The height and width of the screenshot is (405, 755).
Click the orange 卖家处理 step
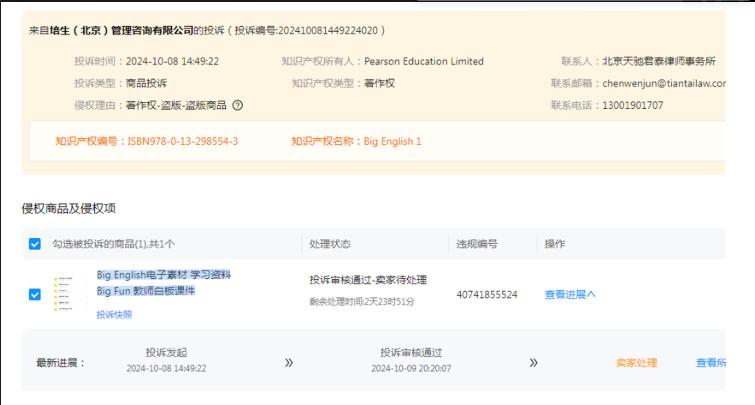pyautogui.click(x=636, y=363)
